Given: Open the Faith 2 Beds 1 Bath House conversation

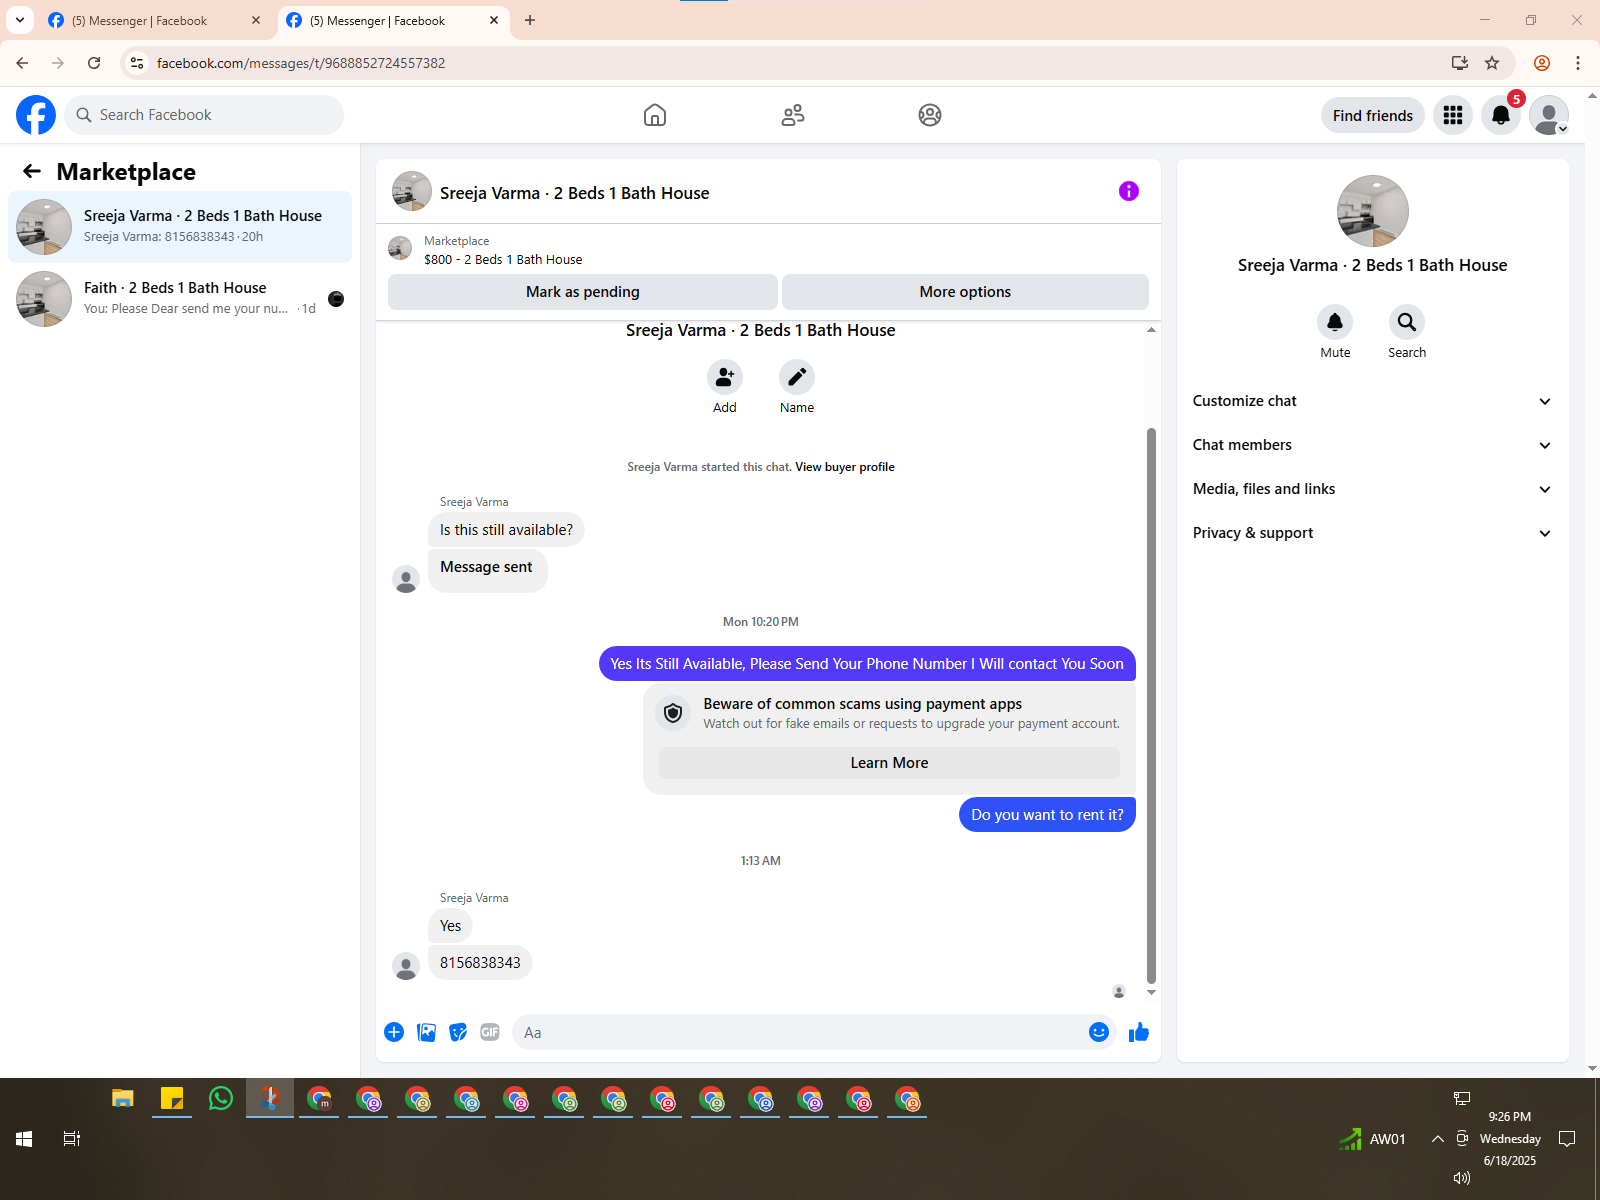Looking at the screenshot, I should click(180, 299).
